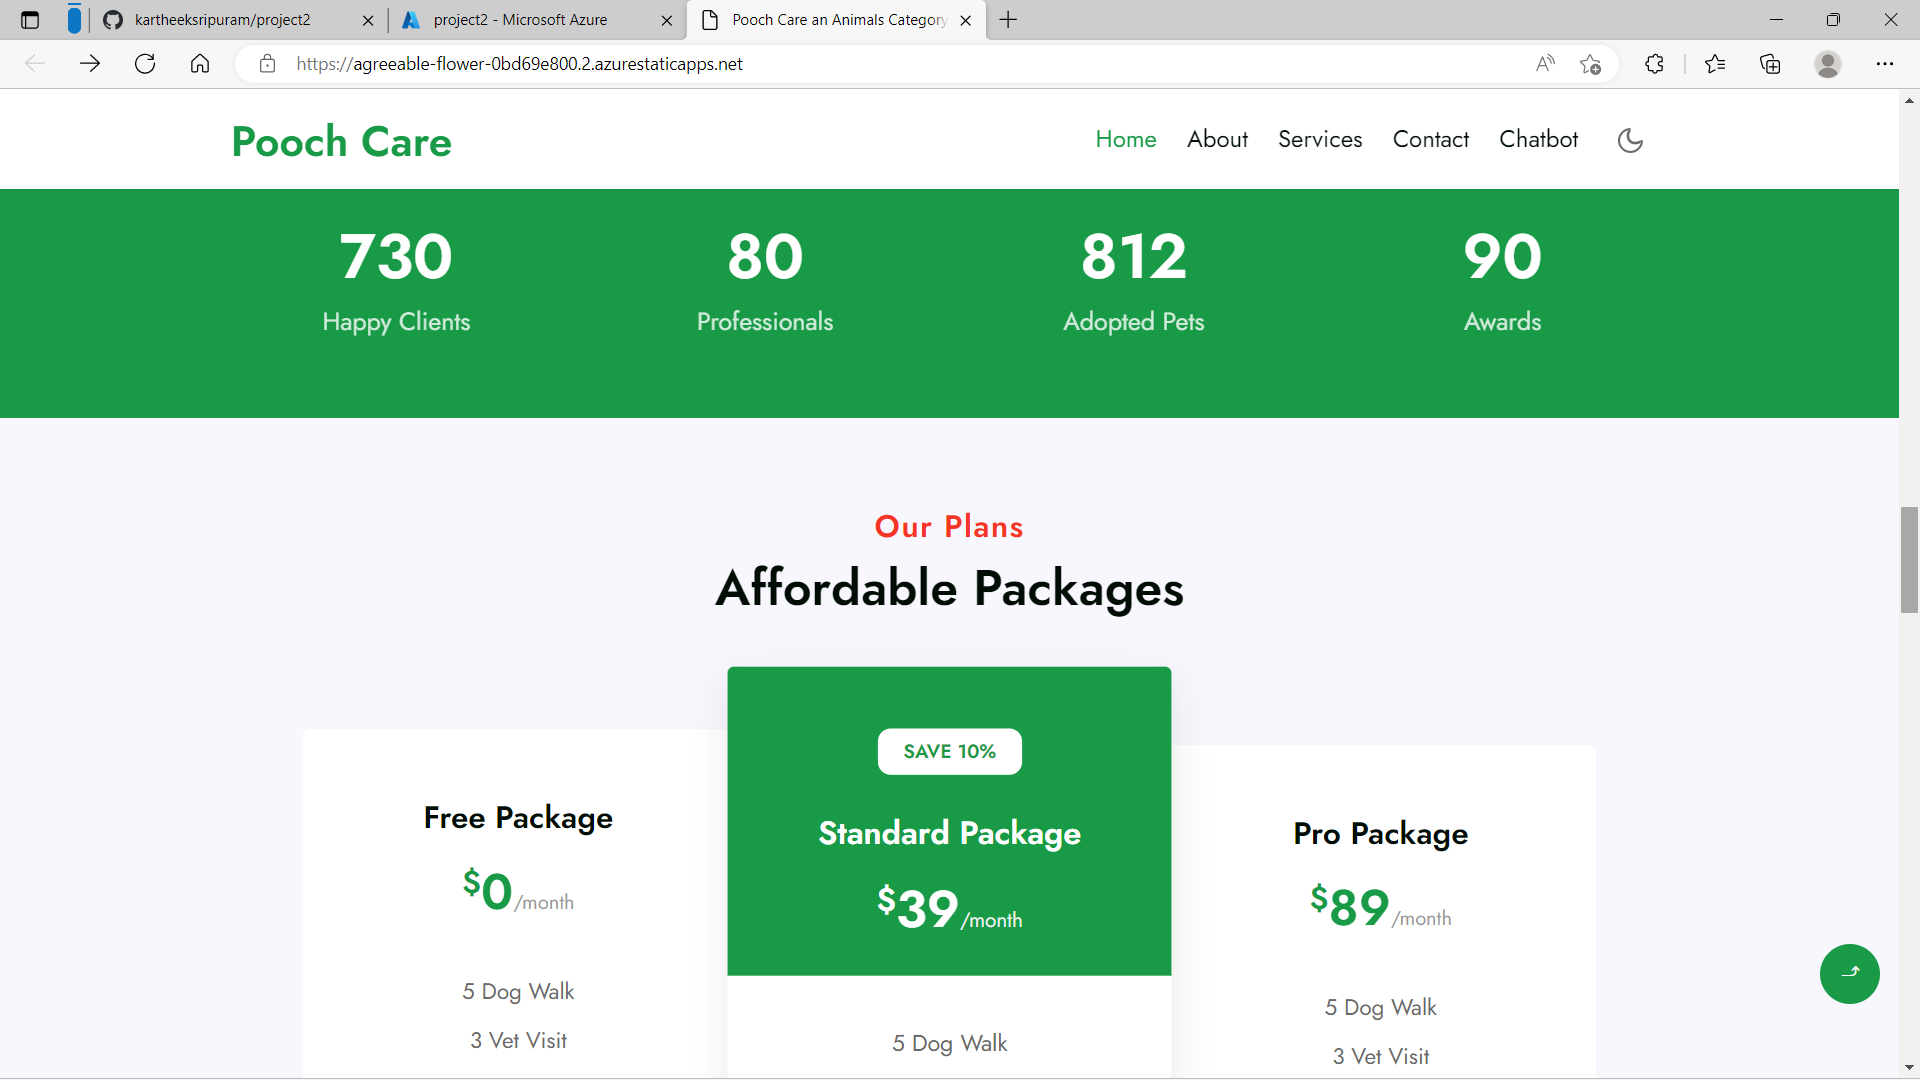
Task: Open the Settings and more ellipsis menu
Action: (x=1885, y=64)
